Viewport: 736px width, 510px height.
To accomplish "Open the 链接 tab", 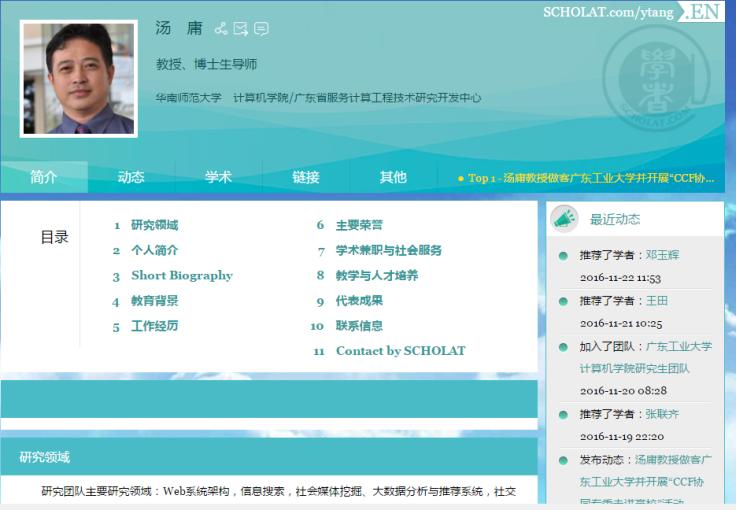I will coord(306,177).
